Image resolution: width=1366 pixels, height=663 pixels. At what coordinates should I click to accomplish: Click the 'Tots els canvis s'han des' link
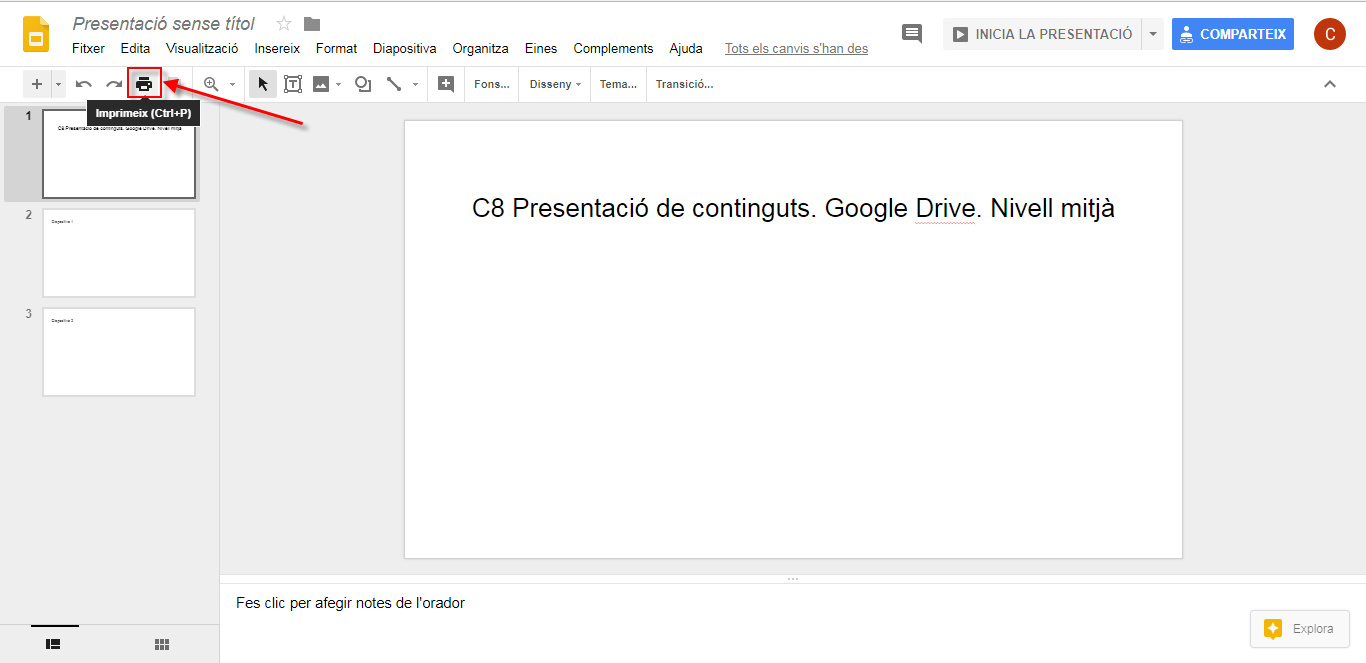[796, 48]
